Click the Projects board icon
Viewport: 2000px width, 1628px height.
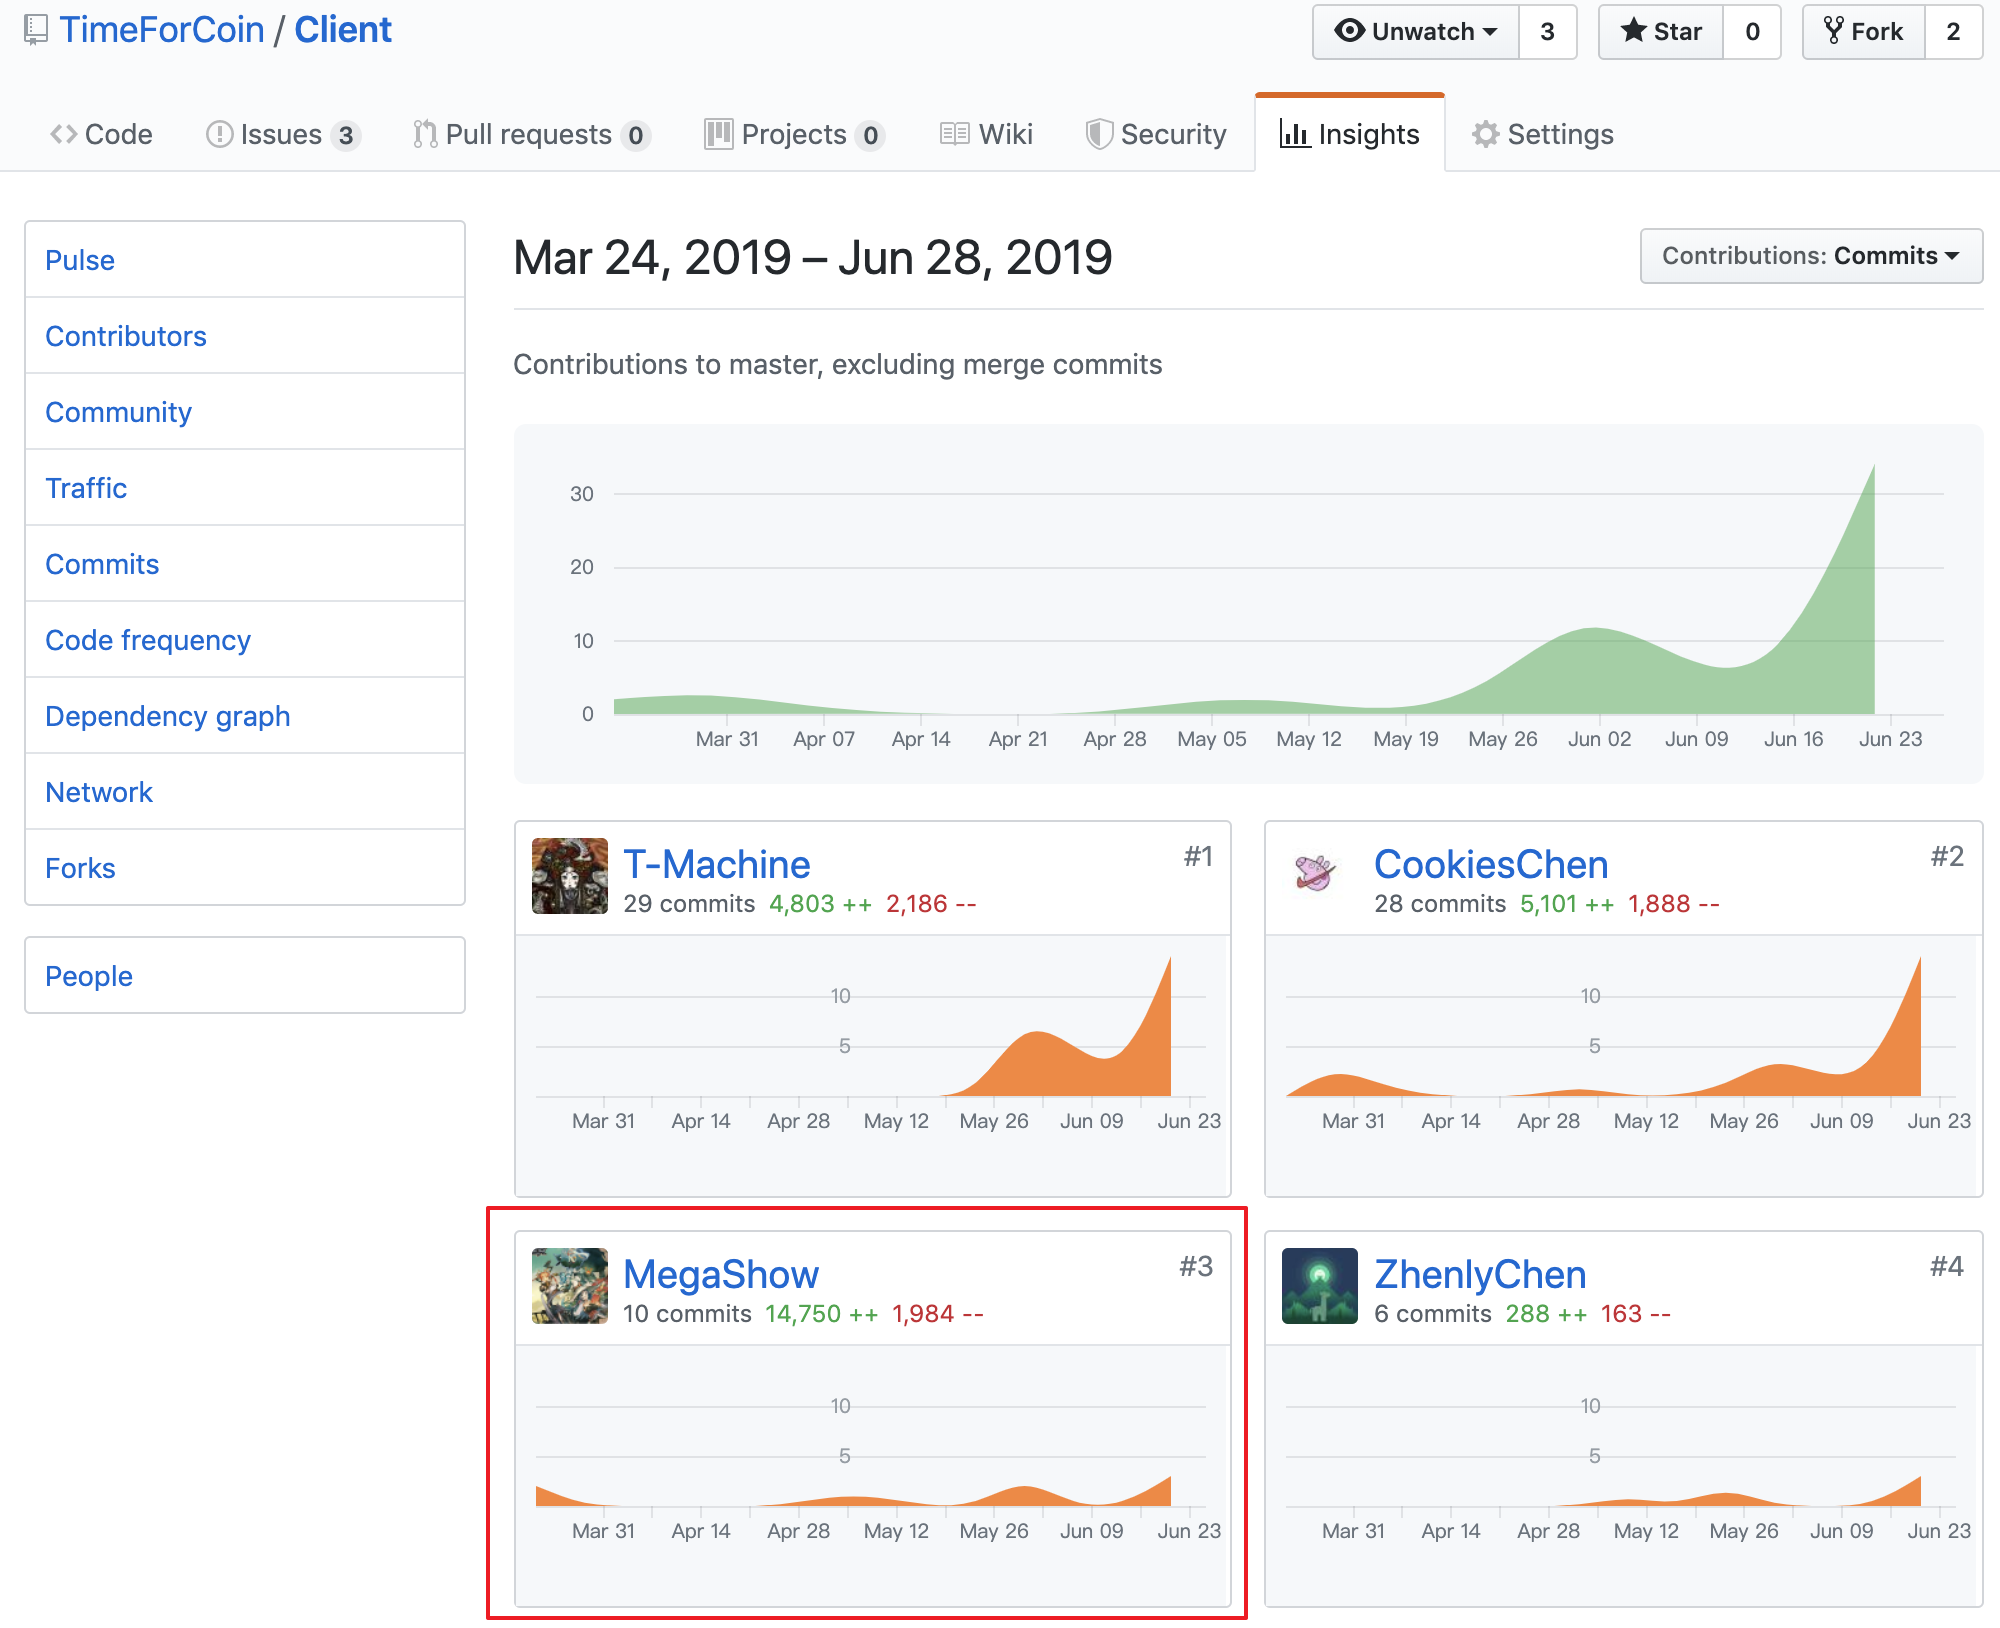point(718,134)
